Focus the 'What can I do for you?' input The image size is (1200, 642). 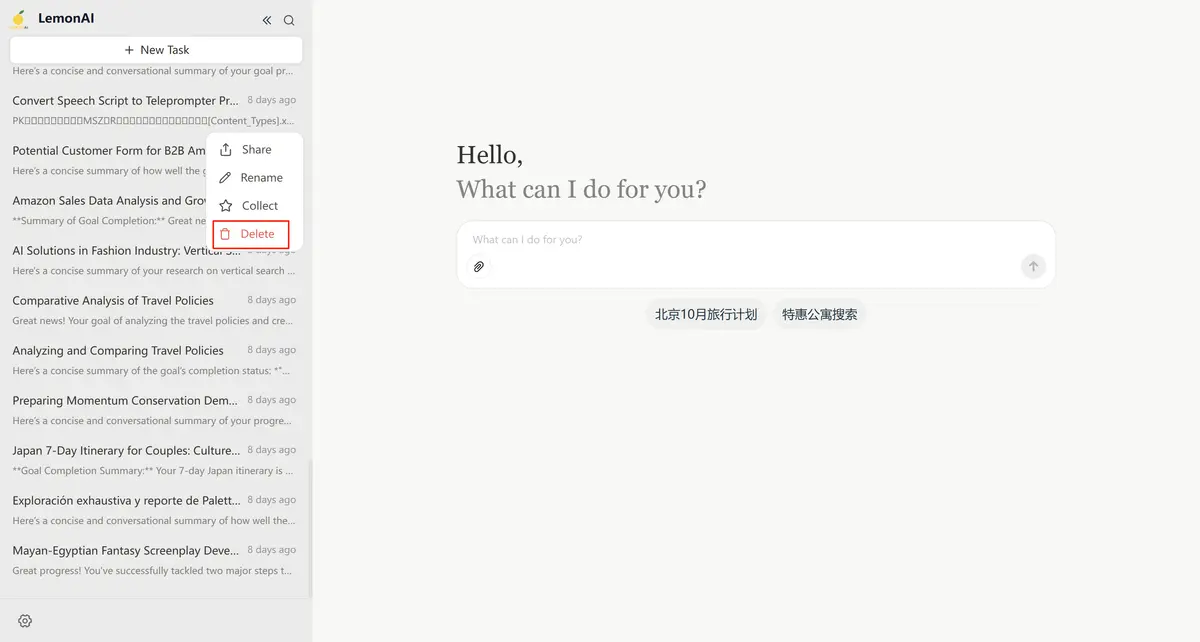(x=740, y=240)
